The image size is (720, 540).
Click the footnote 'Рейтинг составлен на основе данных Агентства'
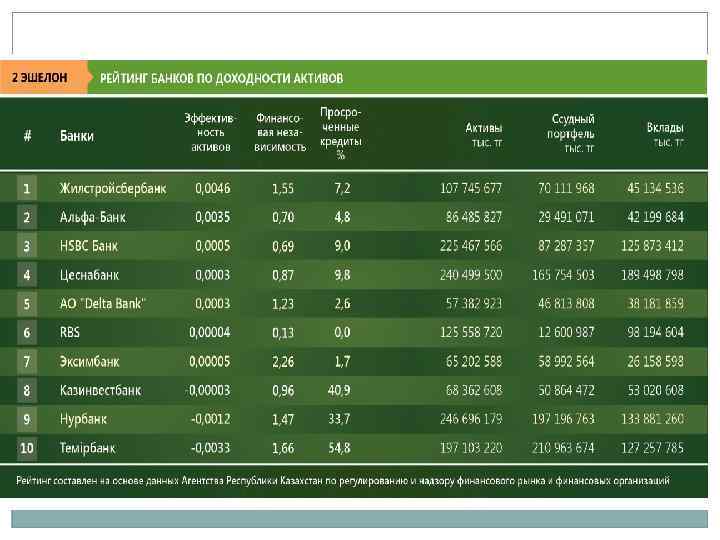120,481
